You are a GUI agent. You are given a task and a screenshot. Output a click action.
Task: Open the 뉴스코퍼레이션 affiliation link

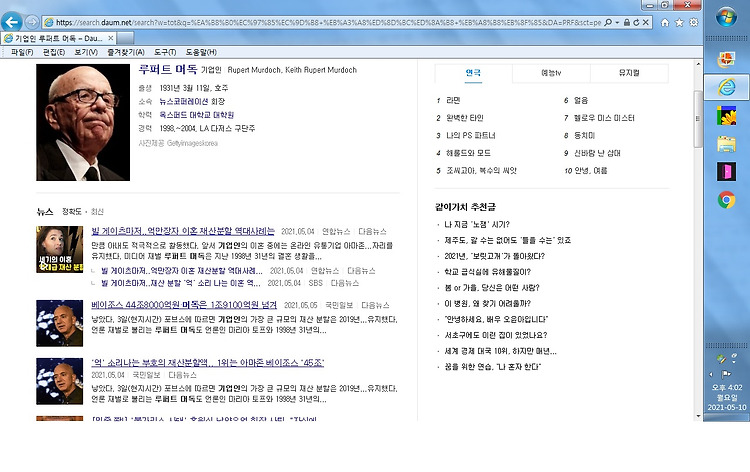184,101
